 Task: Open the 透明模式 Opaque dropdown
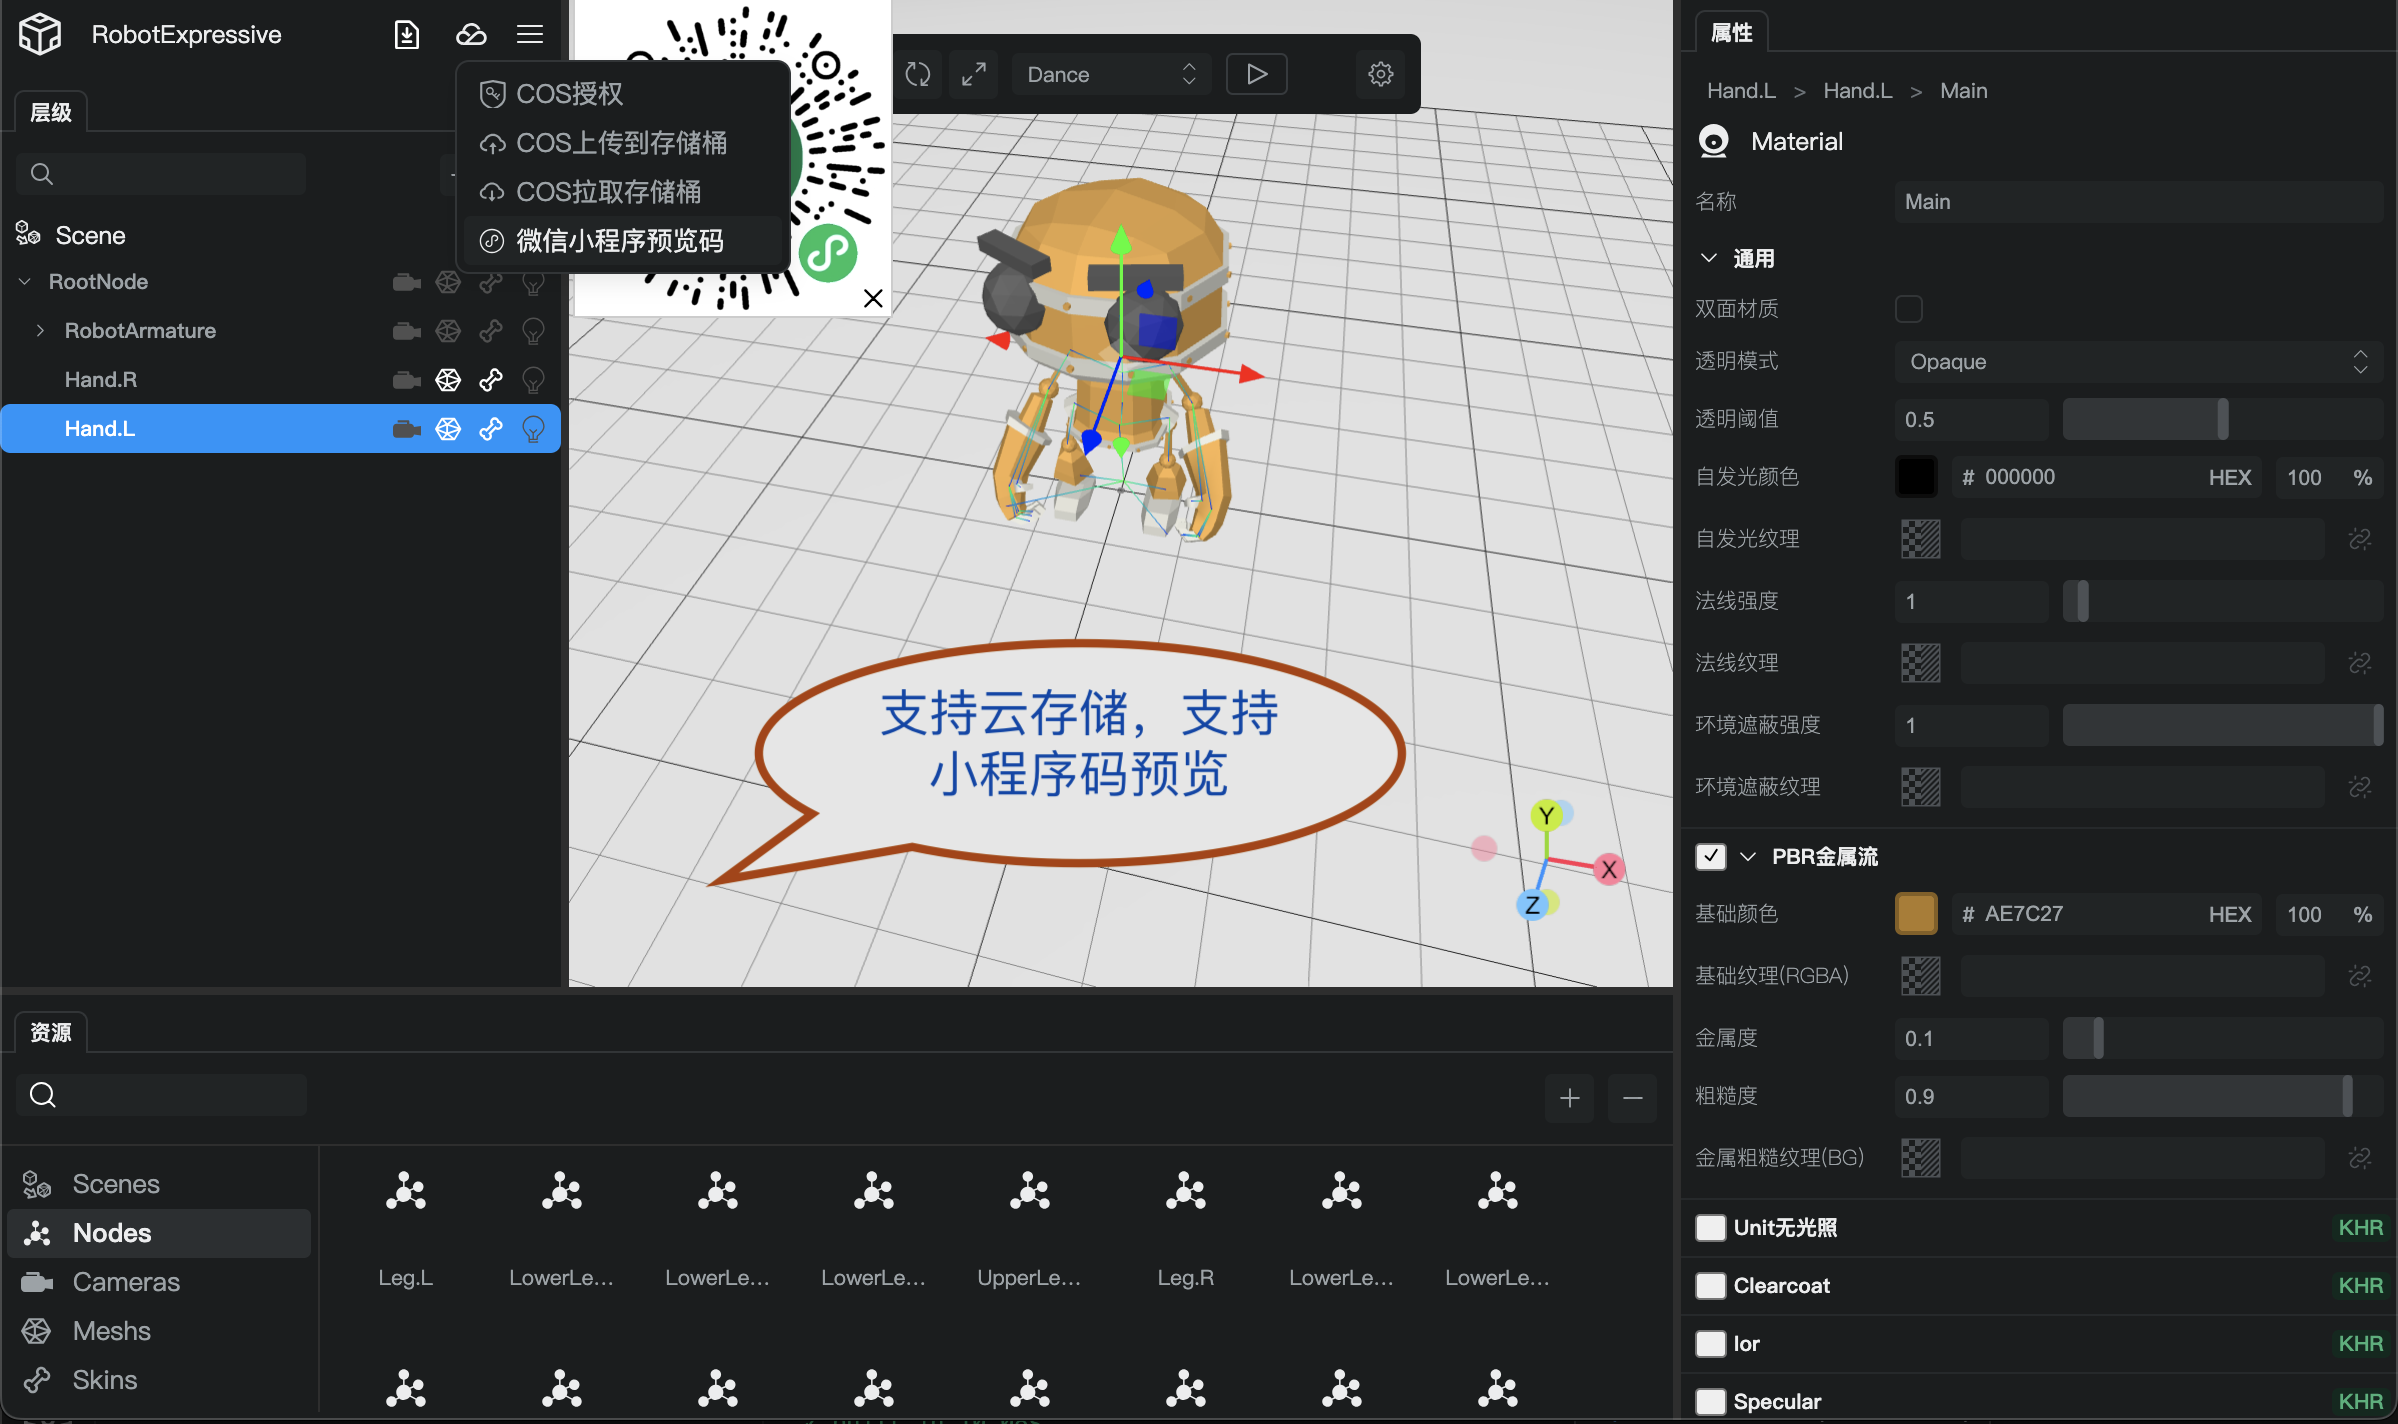tap(2138, 362)
